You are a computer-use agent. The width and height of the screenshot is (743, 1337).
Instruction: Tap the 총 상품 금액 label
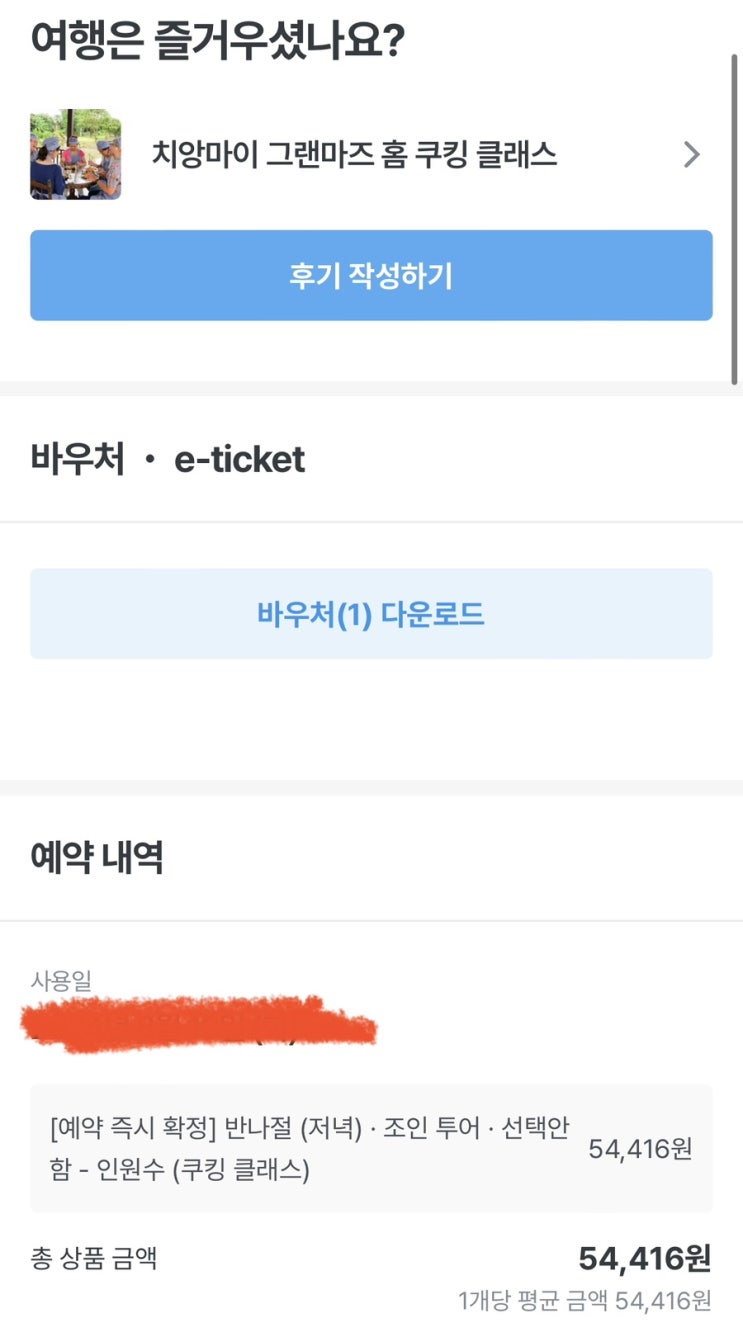click(x=94, y=1258)
